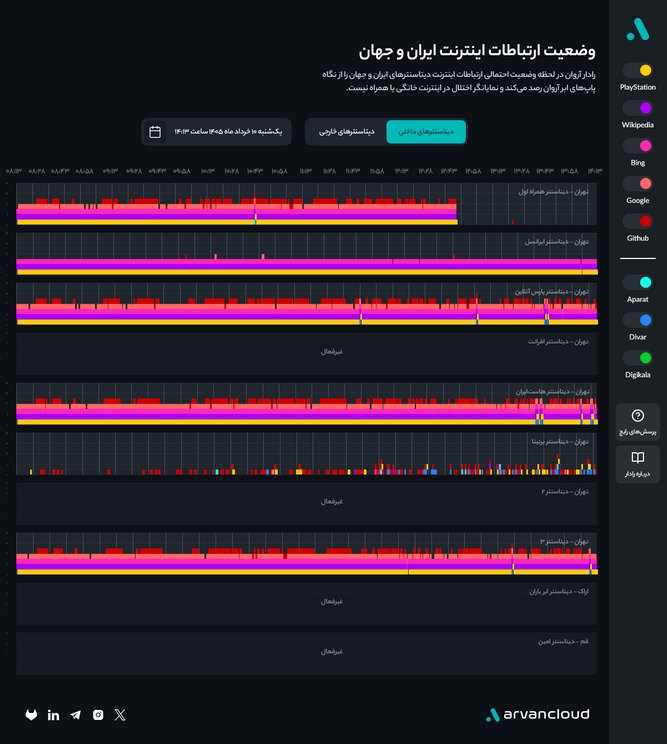This screenshot has width=667, height=744.
Task: Toggle the Aparat service switch
Action: (638, 282)
